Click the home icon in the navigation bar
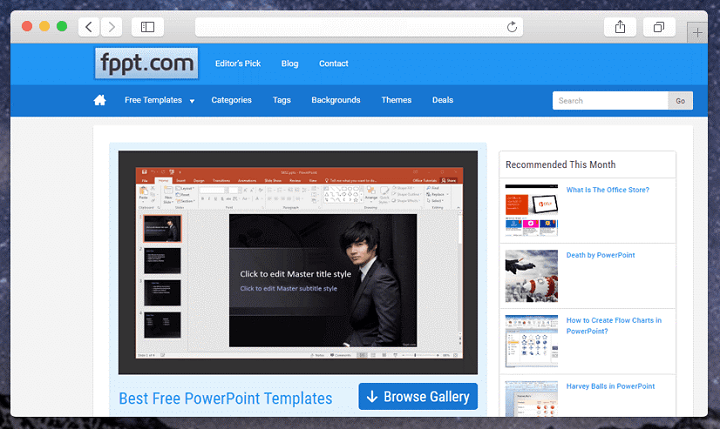The width and height of the screenshot is (720, 429). coord(100,100)
